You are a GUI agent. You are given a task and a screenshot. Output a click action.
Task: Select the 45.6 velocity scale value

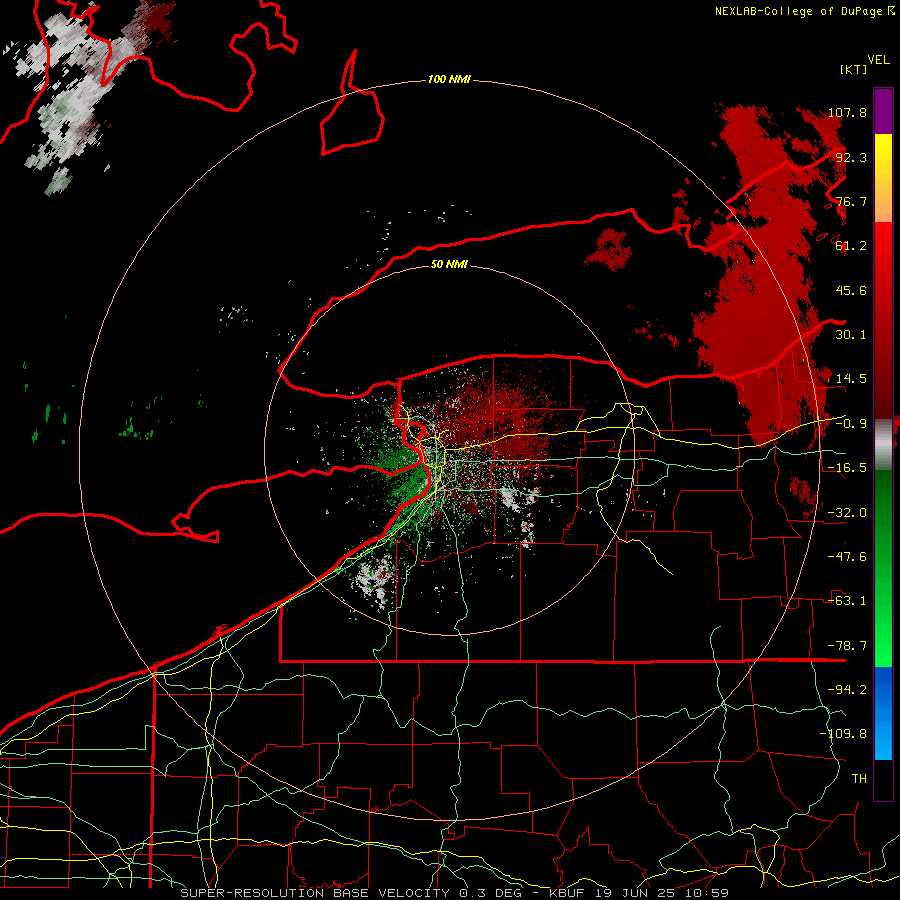pyautogui.click(x=851, y=290)
